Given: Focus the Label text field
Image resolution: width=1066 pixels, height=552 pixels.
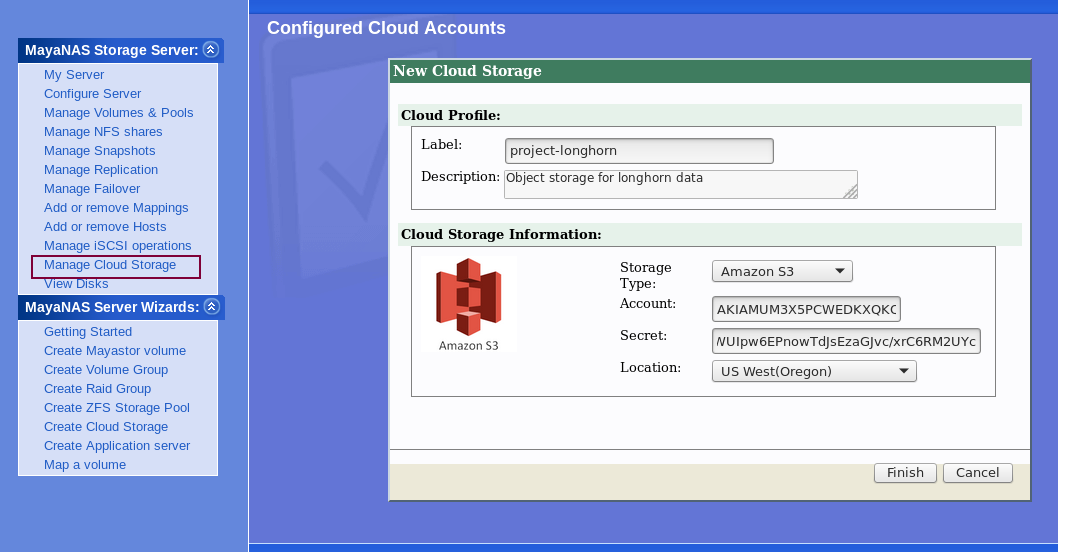Looking at the screenshot, I should pyautogui.click(x=639, y=151).
